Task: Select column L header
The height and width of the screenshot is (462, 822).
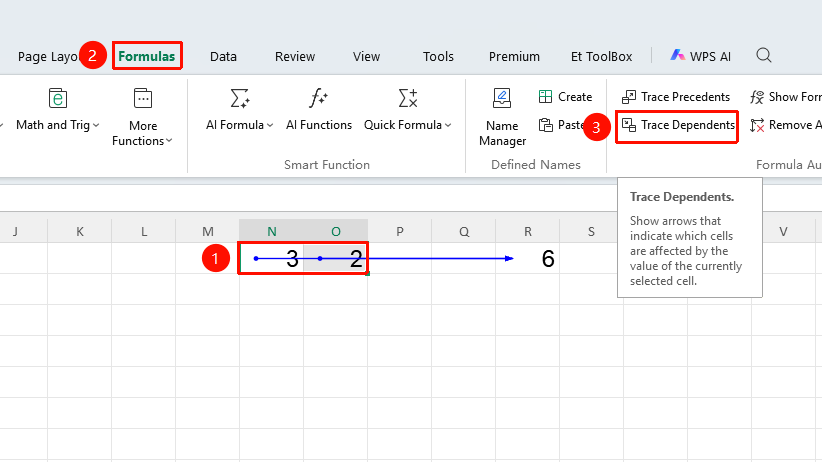Action: (x=144, y=232)
